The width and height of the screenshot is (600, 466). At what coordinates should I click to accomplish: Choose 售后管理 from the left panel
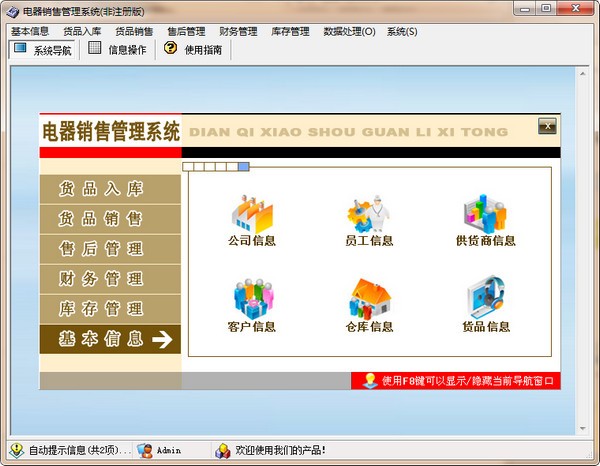pyautogui.click(x=101, y=249)
